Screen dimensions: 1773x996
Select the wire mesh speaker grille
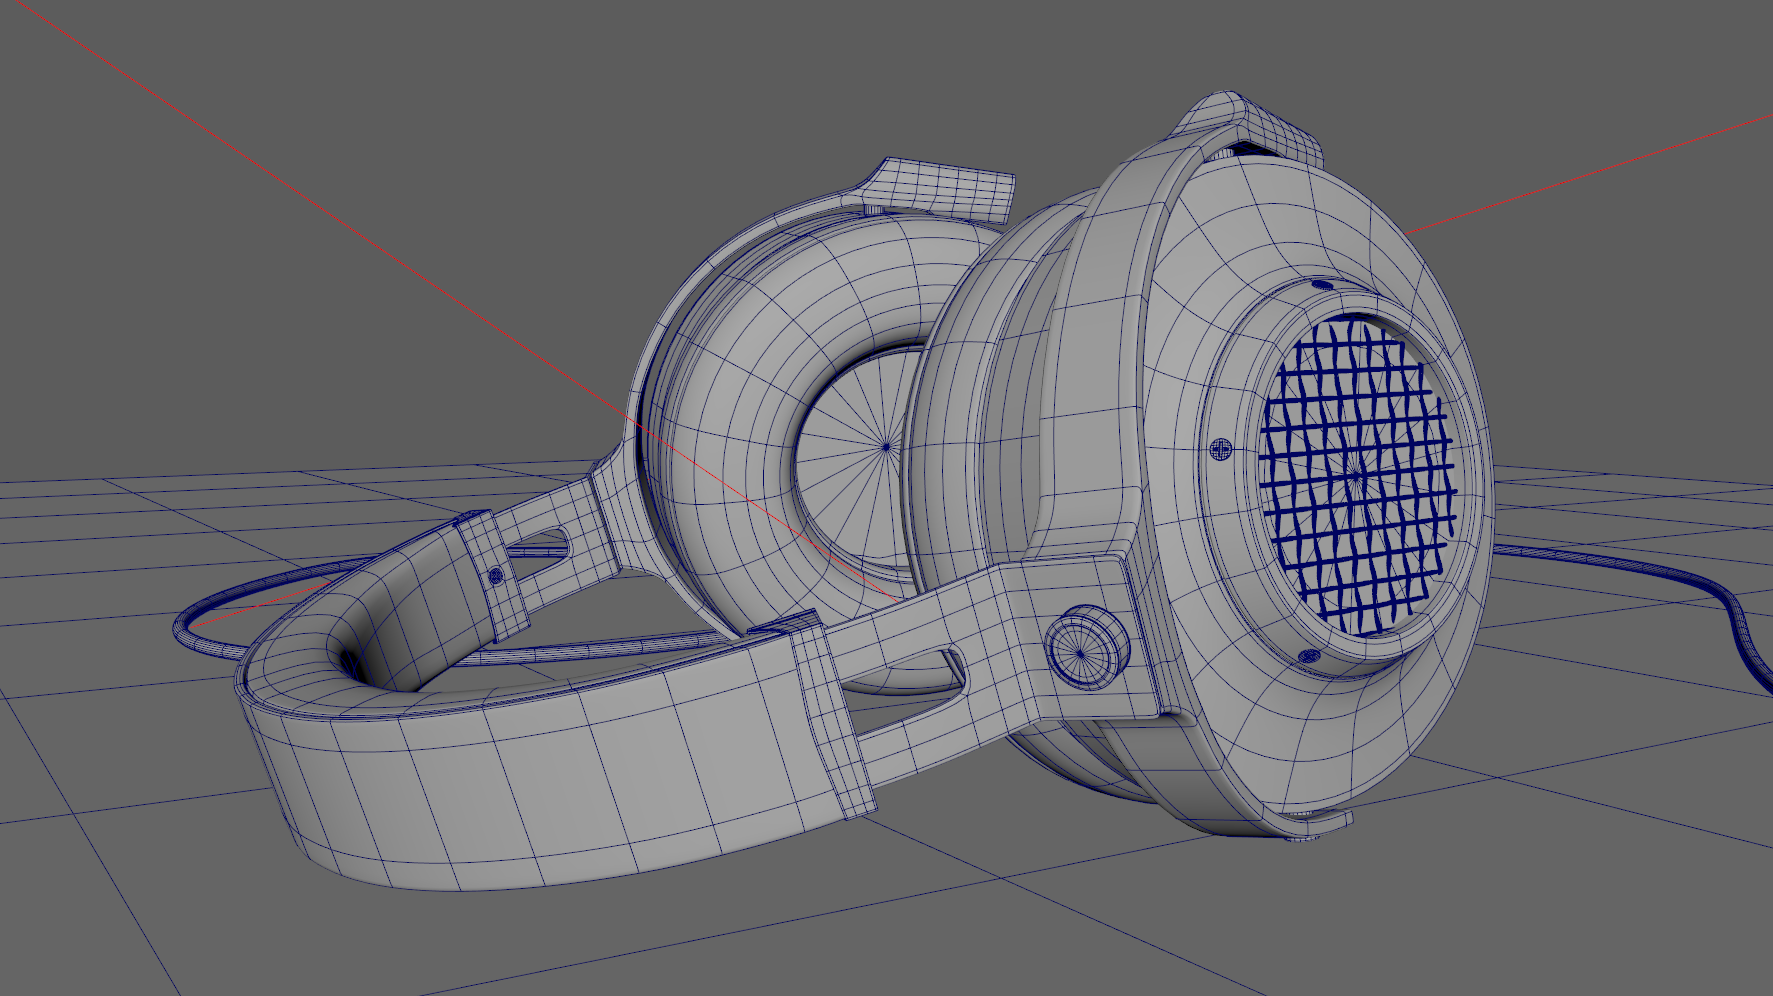click(x=1357, y=477)
